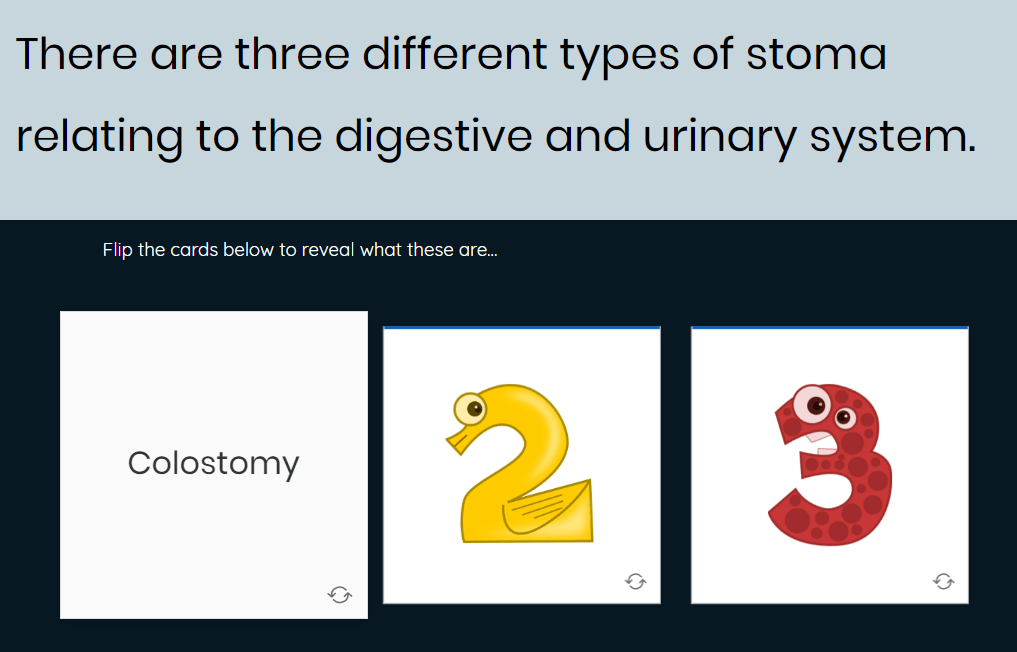Click the flip icon on Colostomy card
Screen dimensions: 1017x652
tap(340, 594)
